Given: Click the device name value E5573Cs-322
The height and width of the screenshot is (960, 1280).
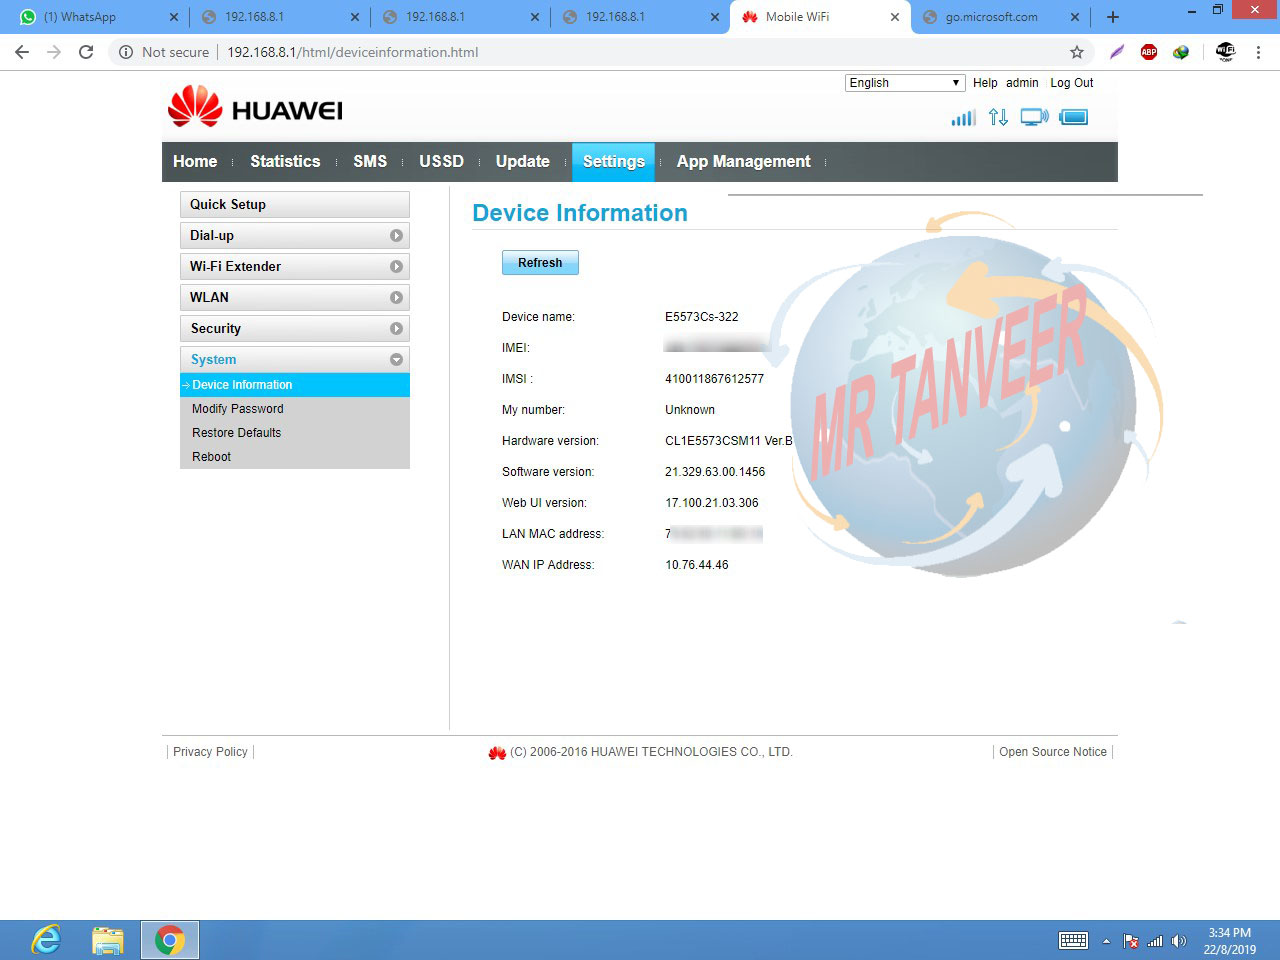Looking at the screenshot, I should pos(702,317).
